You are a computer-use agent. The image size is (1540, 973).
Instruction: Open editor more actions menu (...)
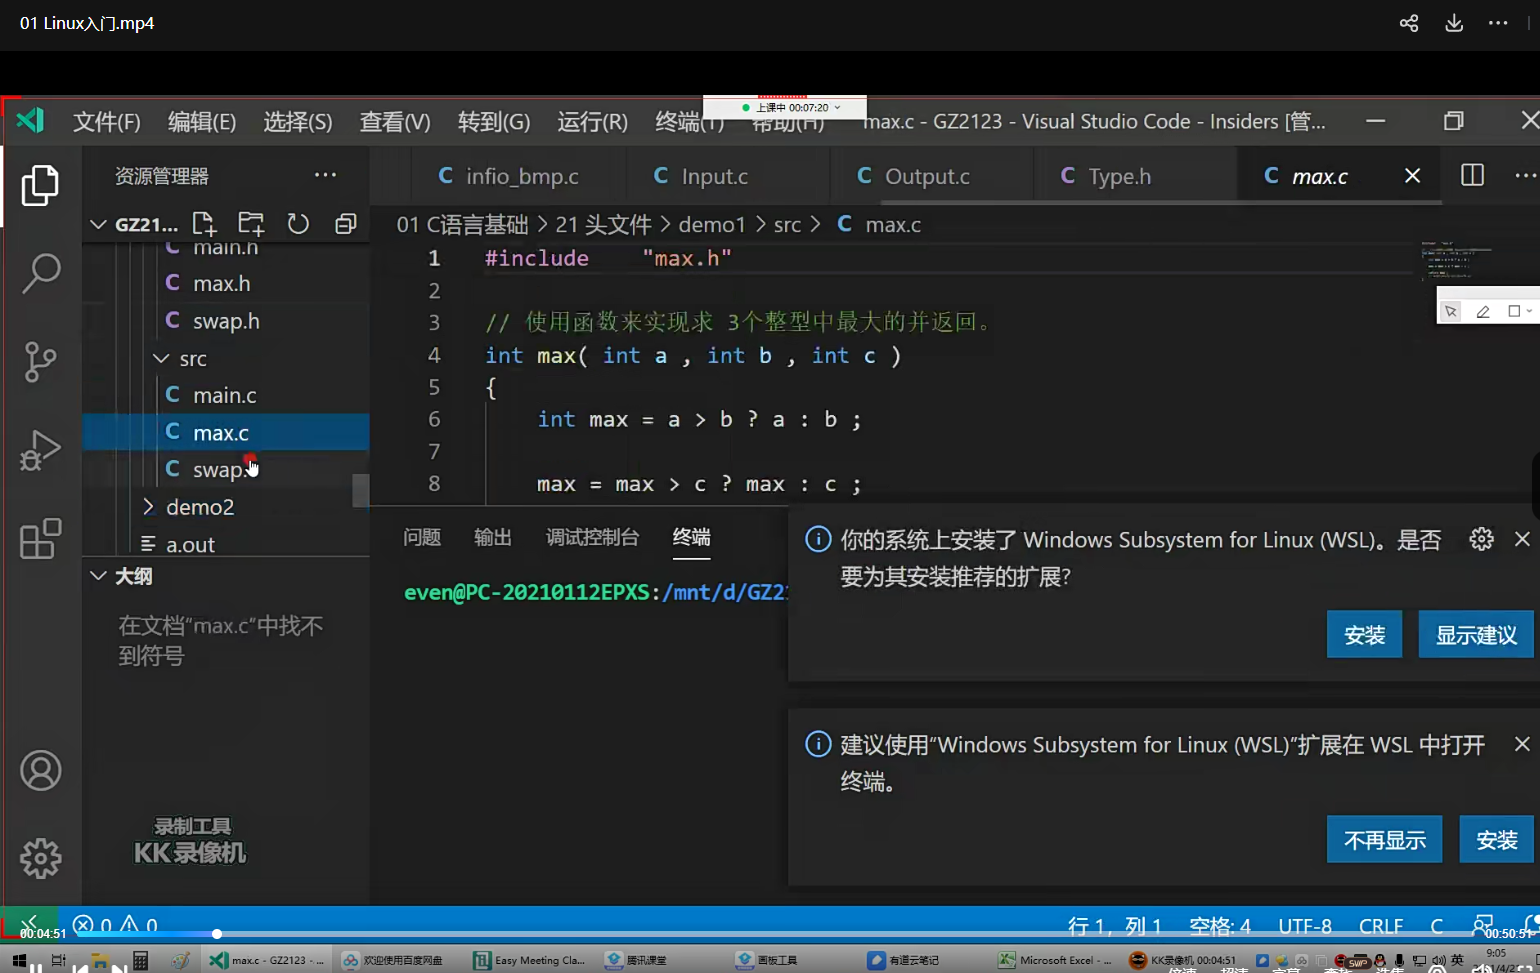tap(1525, 175)
